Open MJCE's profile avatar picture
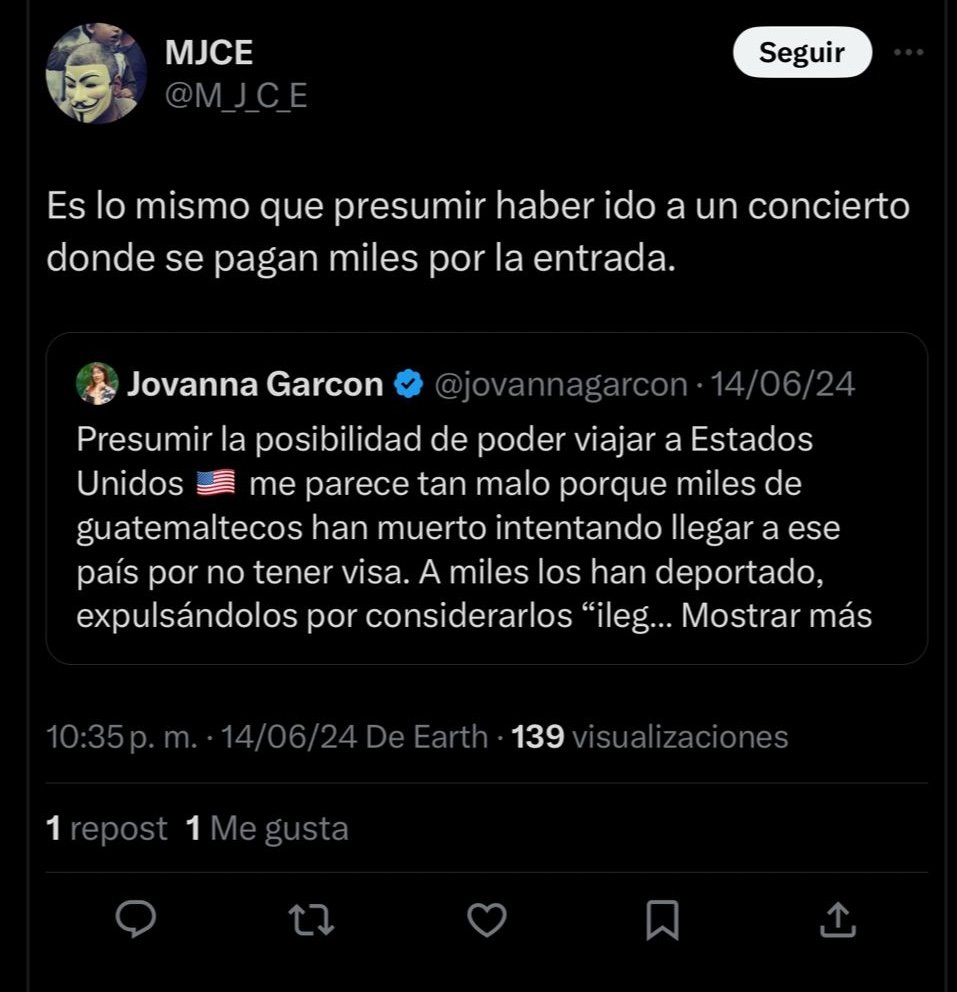The image size is (957, 992). coord(97,74)
